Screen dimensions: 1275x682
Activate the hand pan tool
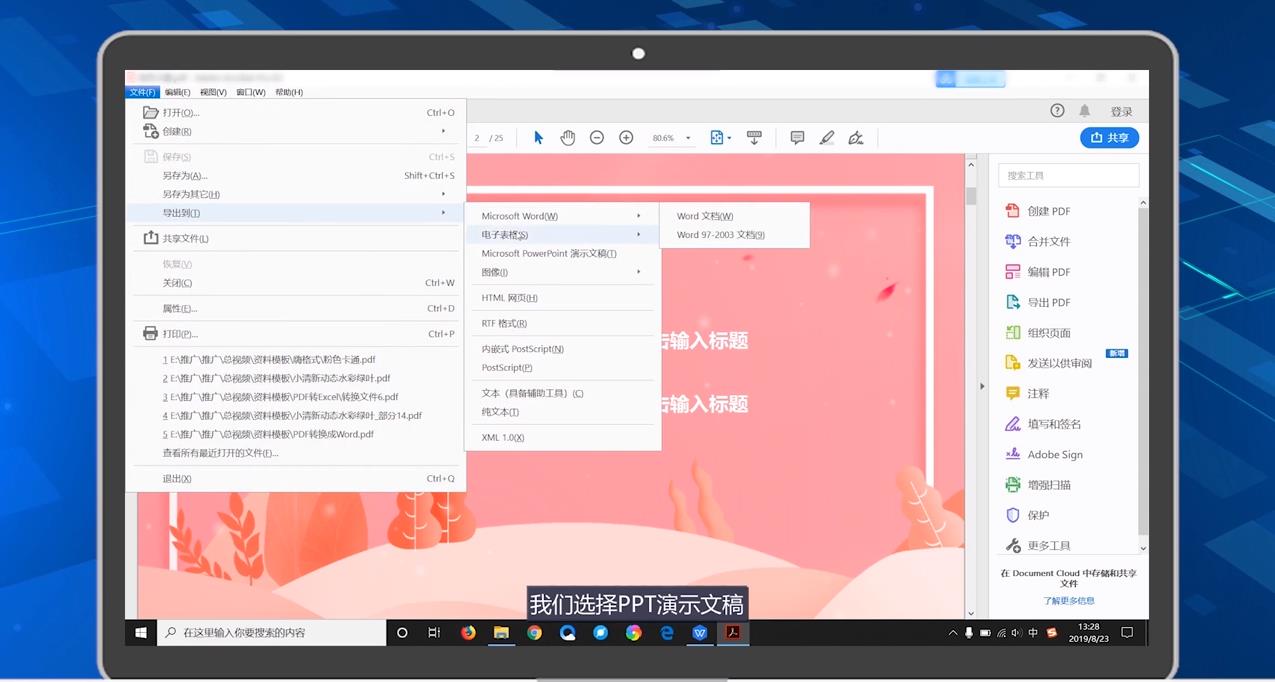click(568, 138)
